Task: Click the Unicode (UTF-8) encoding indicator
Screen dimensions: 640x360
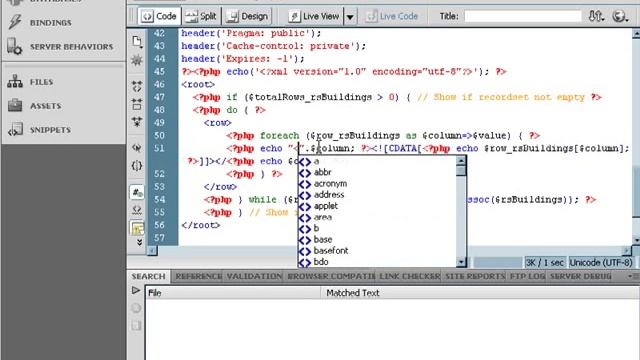Action: coord(601,262)
